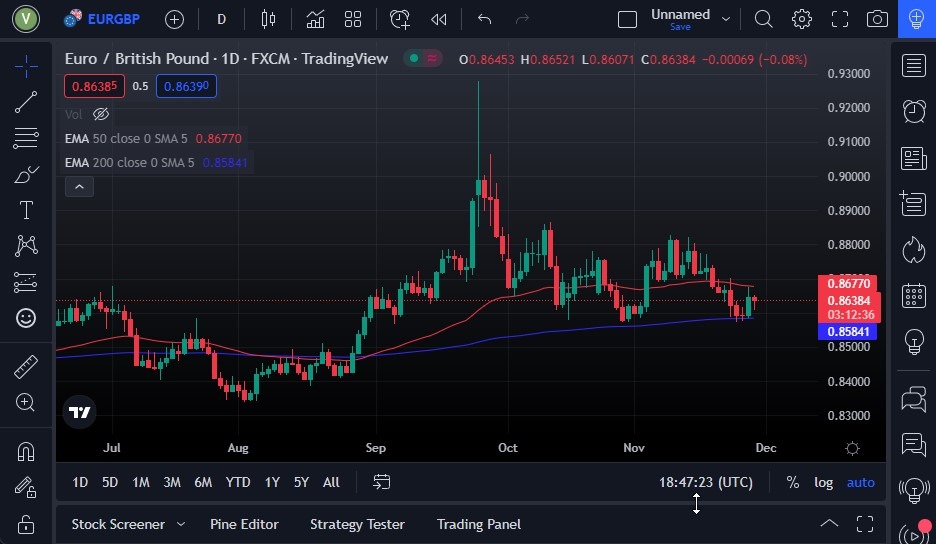Open the prediction and measurement tools
Screen dimensions: 936x544
26,282
